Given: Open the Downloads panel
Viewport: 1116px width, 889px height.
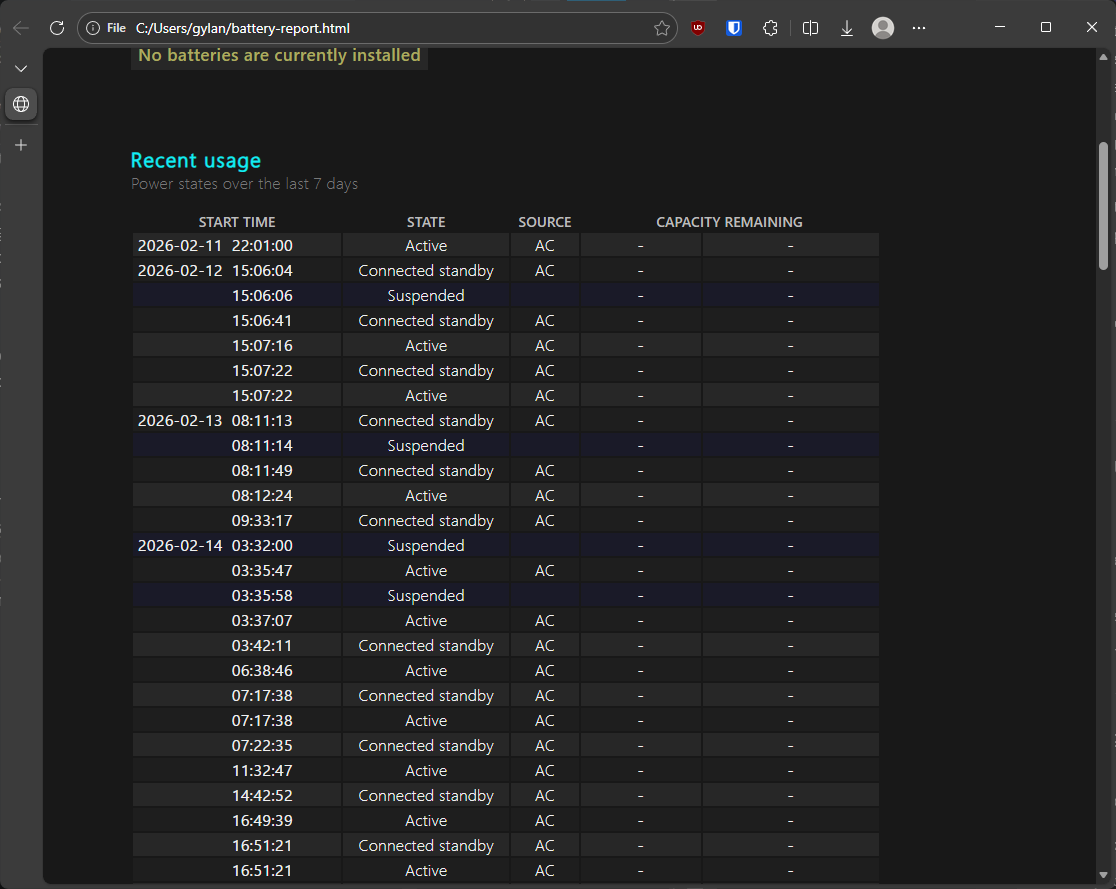Looking at the screenshot, I should (x=846, y=28).
